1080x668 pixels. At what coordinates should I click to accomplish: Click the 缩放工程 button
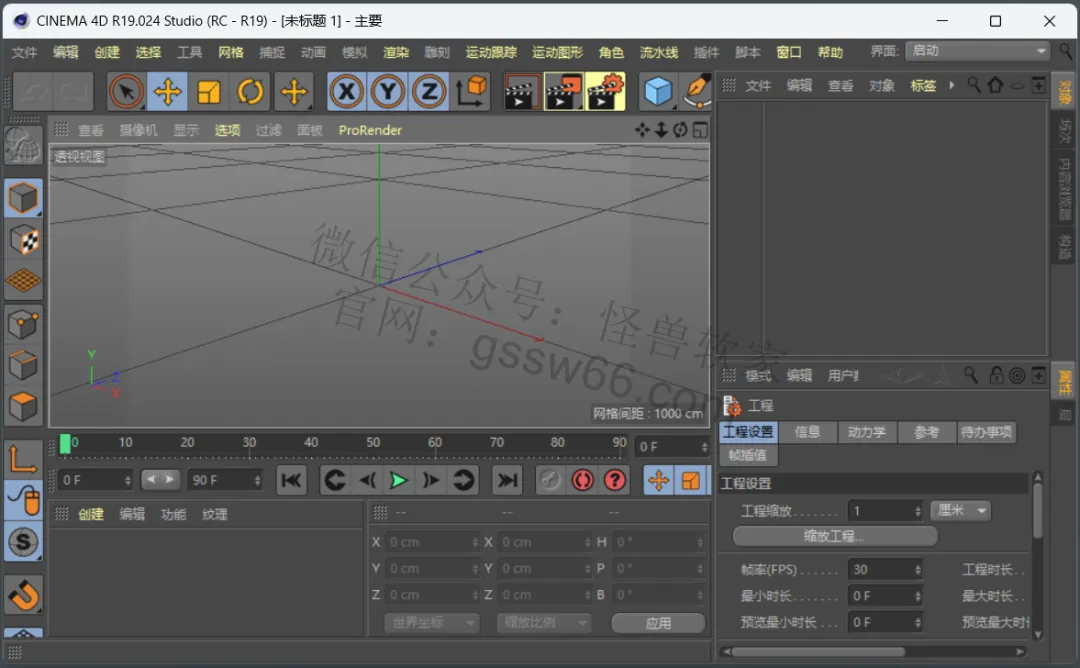[x=834, y=536]
